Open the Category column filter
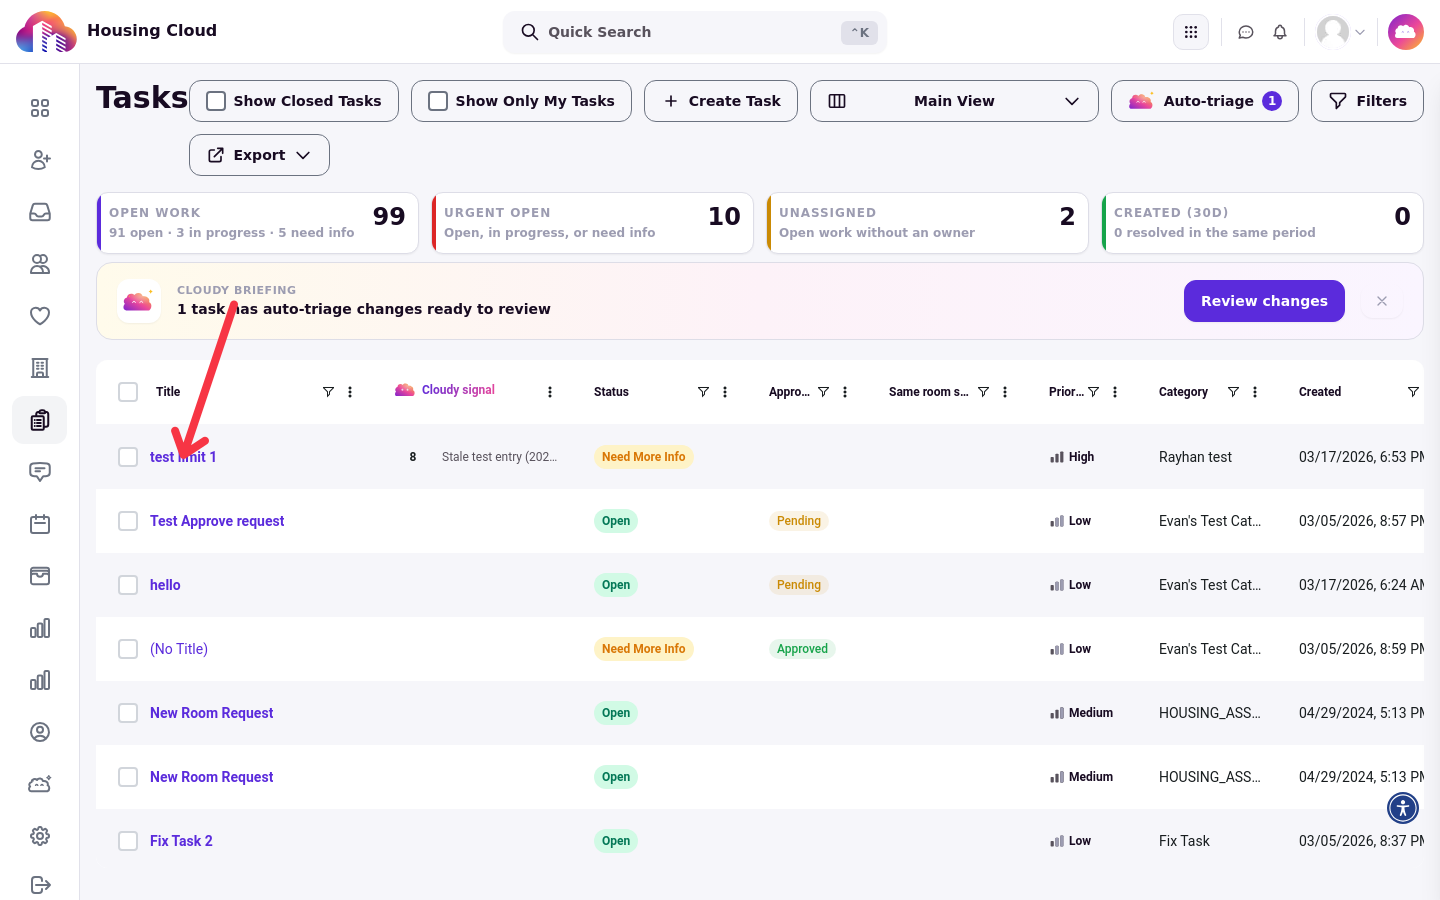 [1233, 392]
